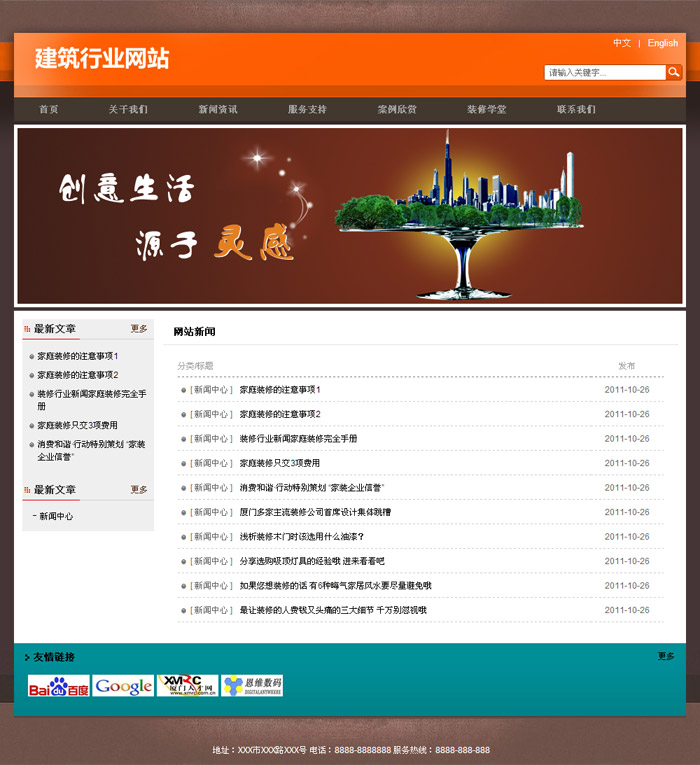Click the 建筑行业网站 site logo

point(102,58)
